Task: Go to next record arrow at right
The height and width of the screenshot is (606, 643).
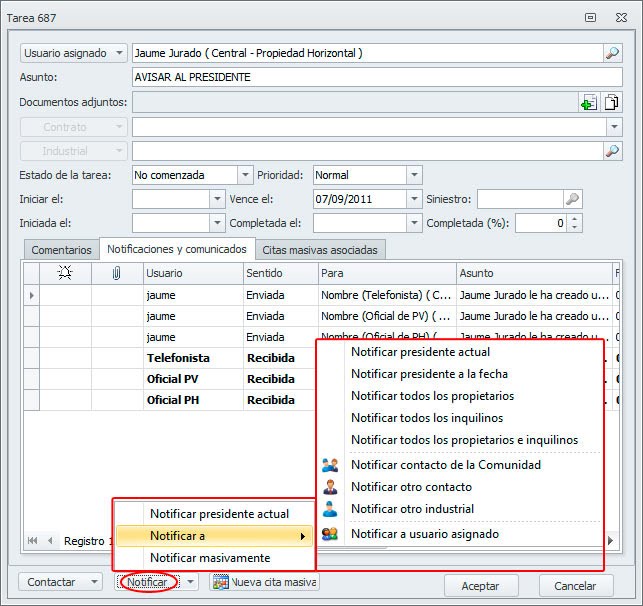Action: [610, 540]
